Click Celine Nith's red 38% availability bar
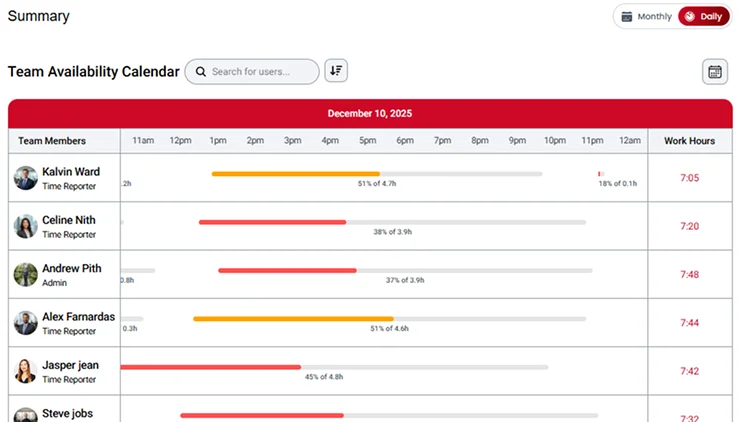This screenshot has width=740, height=422. pos(272,222)
